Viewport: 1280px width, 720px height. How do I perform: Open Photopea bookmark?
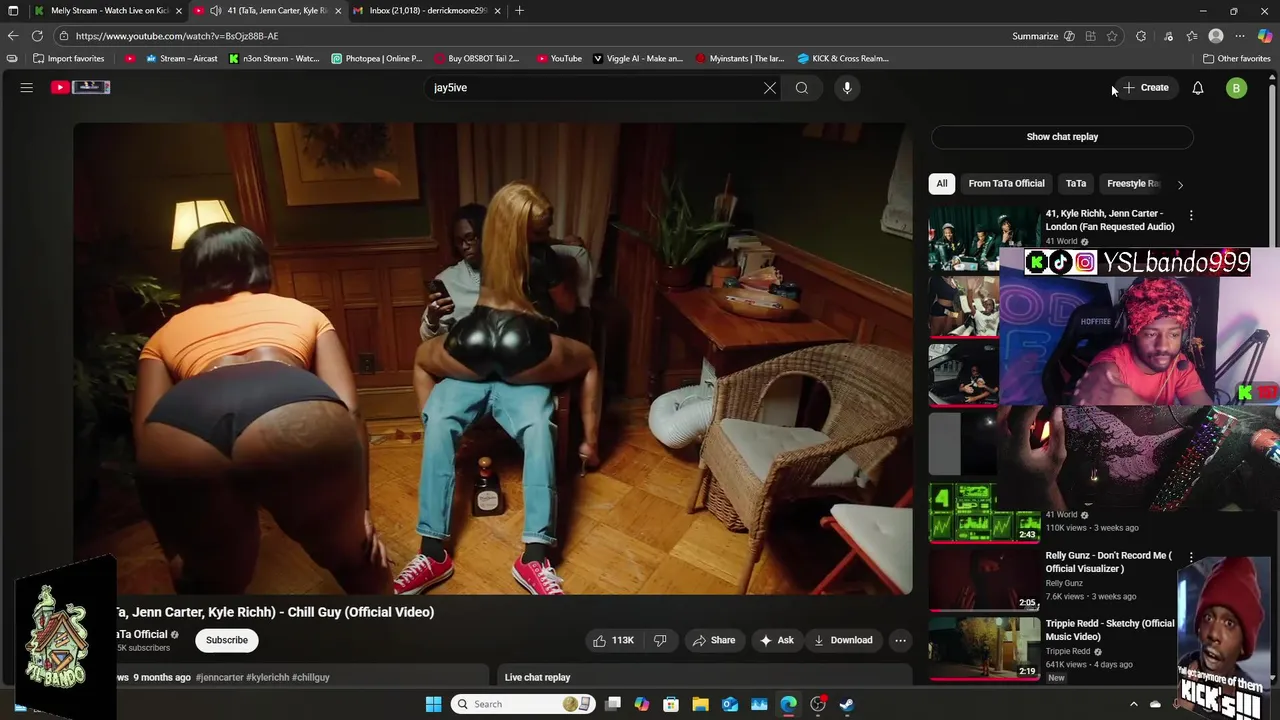click(x=377, y=58)
